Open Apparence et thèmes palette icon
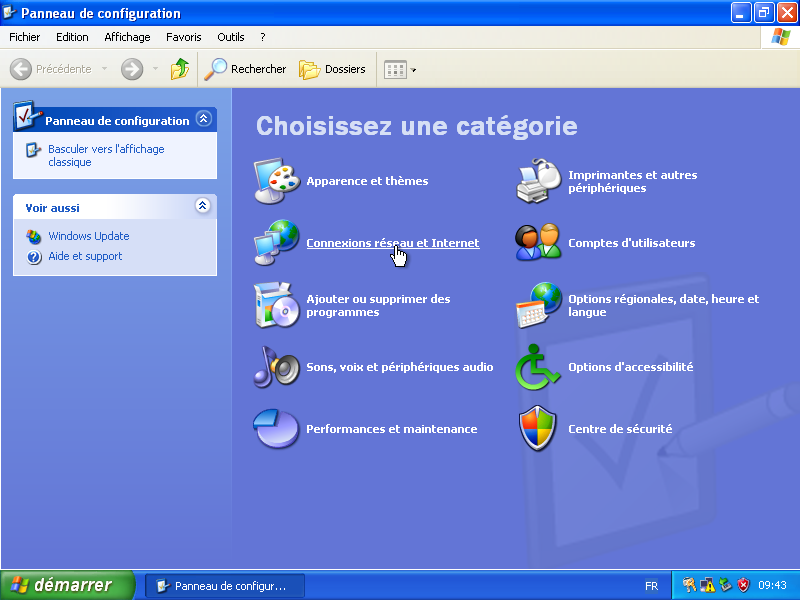The image size is (800, 600). tap(277, 181)
